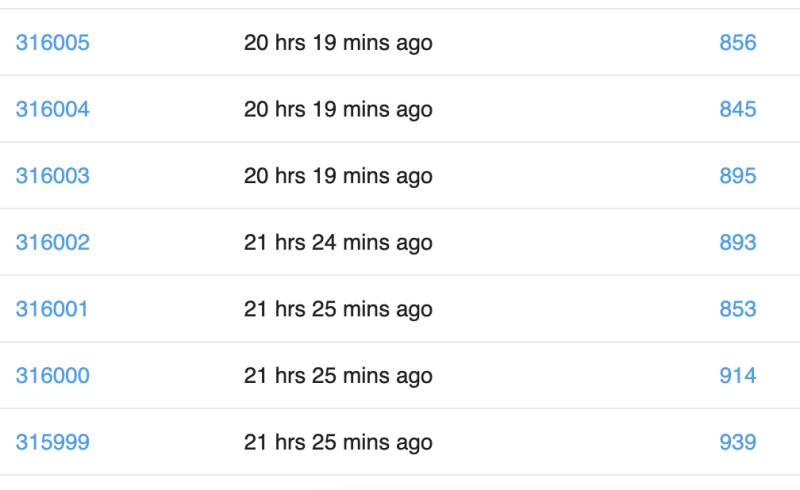Click the 893 count link
This screenshot has width=800, height=490.
click(738, 242)
